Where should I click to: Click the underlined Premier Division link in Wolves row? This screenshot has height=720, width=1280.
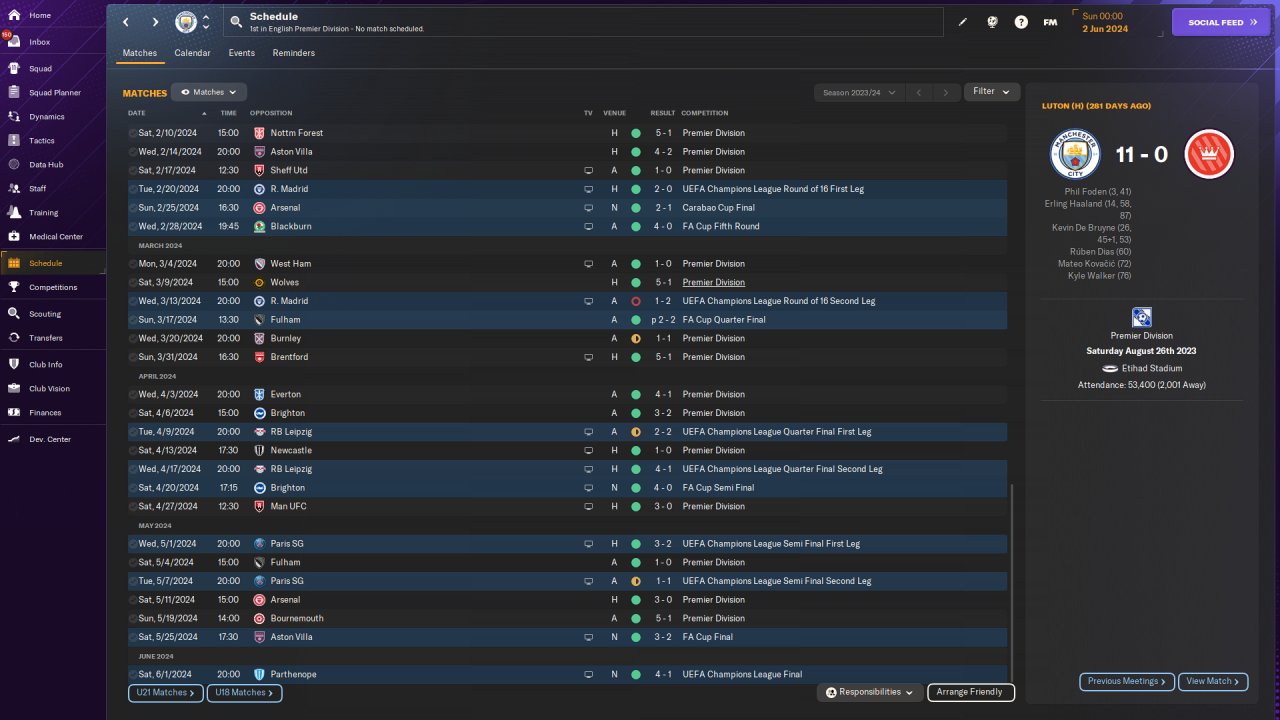(x=714, y=283)
